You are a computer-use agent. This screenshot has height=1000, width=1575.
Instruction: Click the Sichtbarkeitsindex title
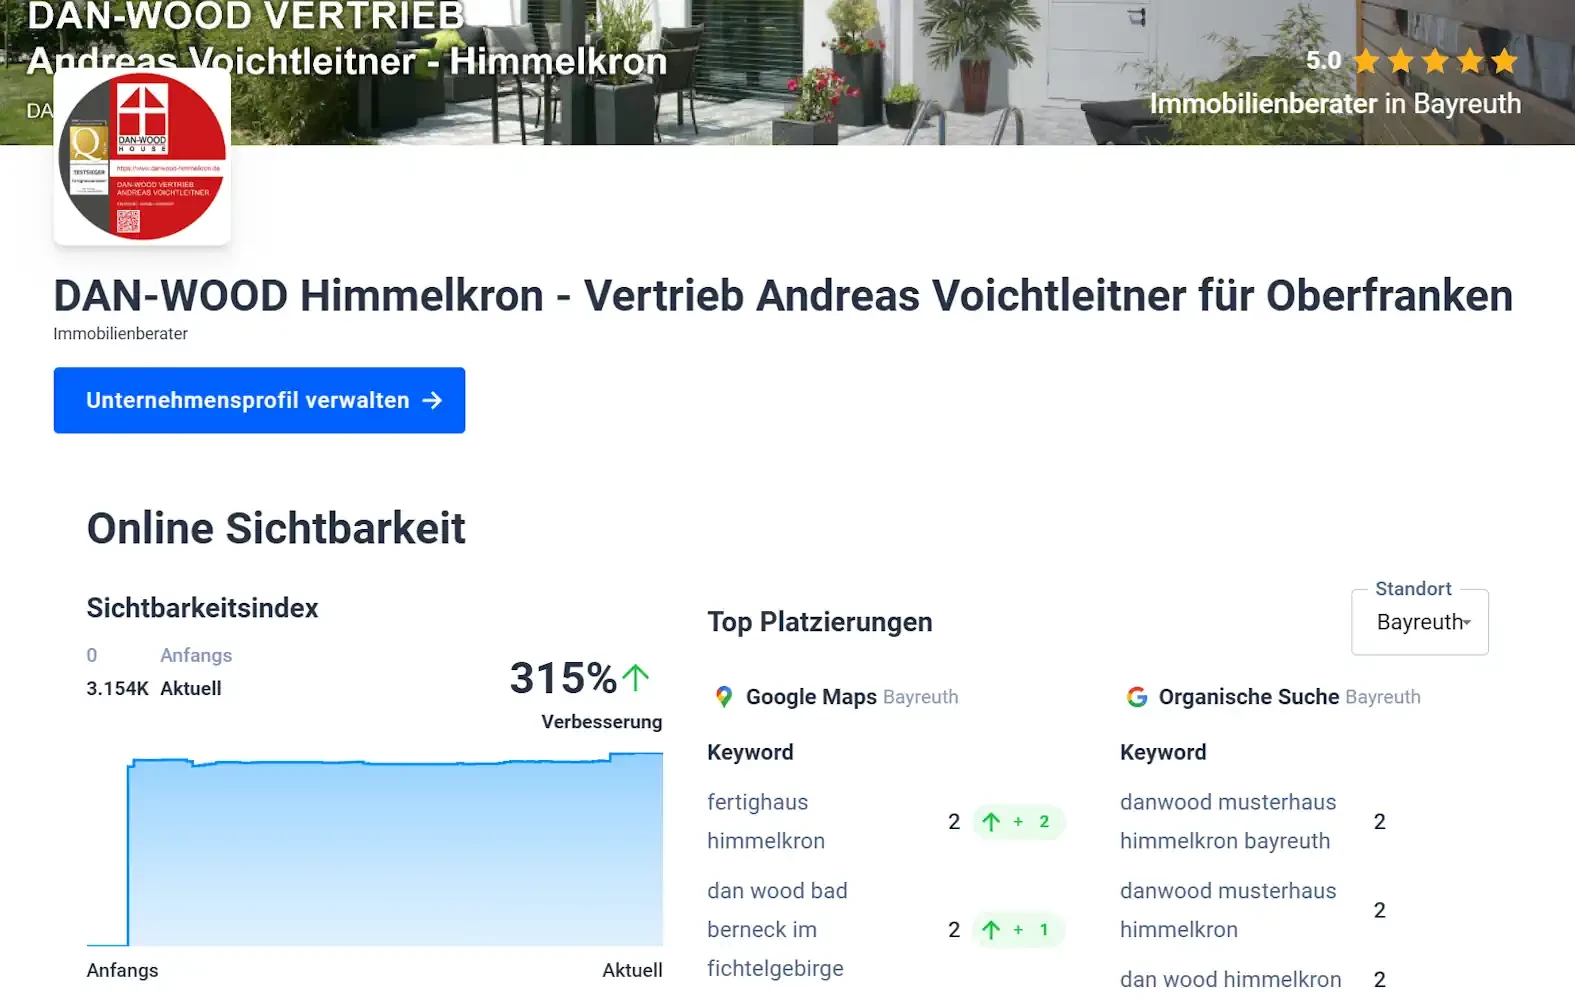[x=202, y=608]
